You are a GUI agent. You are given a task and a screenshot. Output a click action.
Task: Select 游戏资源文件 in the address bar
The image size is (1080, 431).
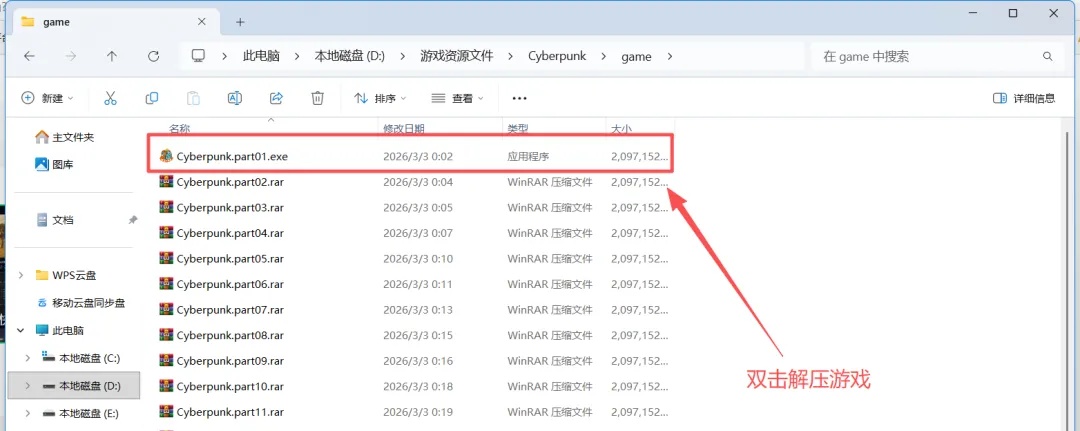(x=457, y=56)
